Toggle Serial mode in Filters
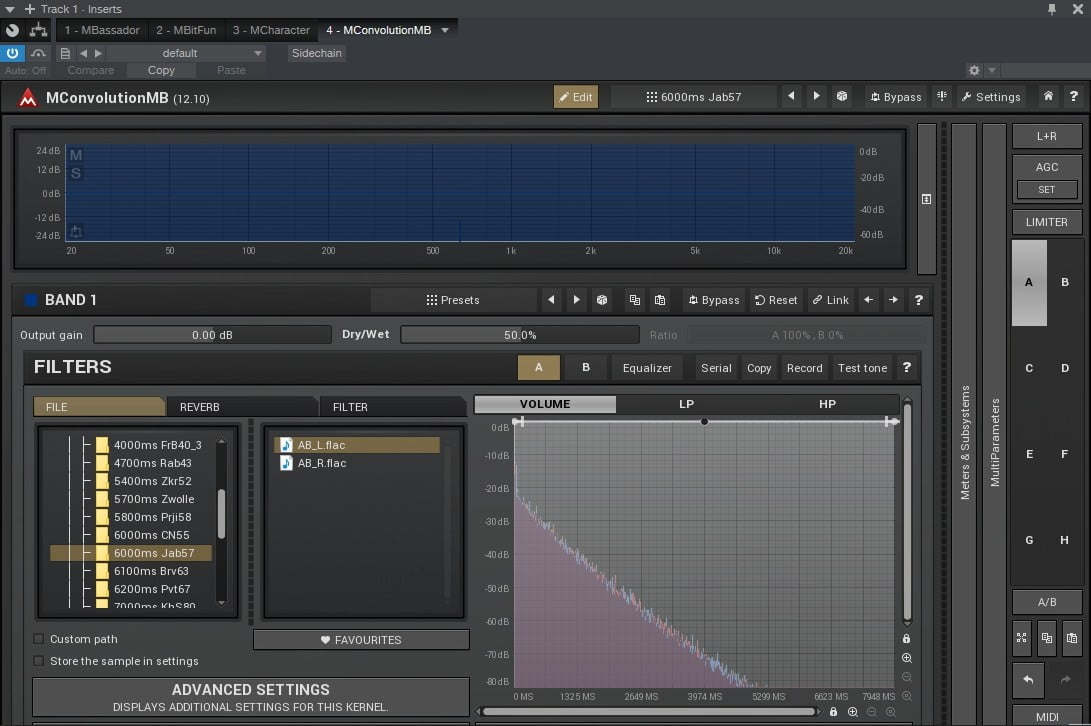The height and width of the screenshot is (726, 1091). click(x=716, y=368)
